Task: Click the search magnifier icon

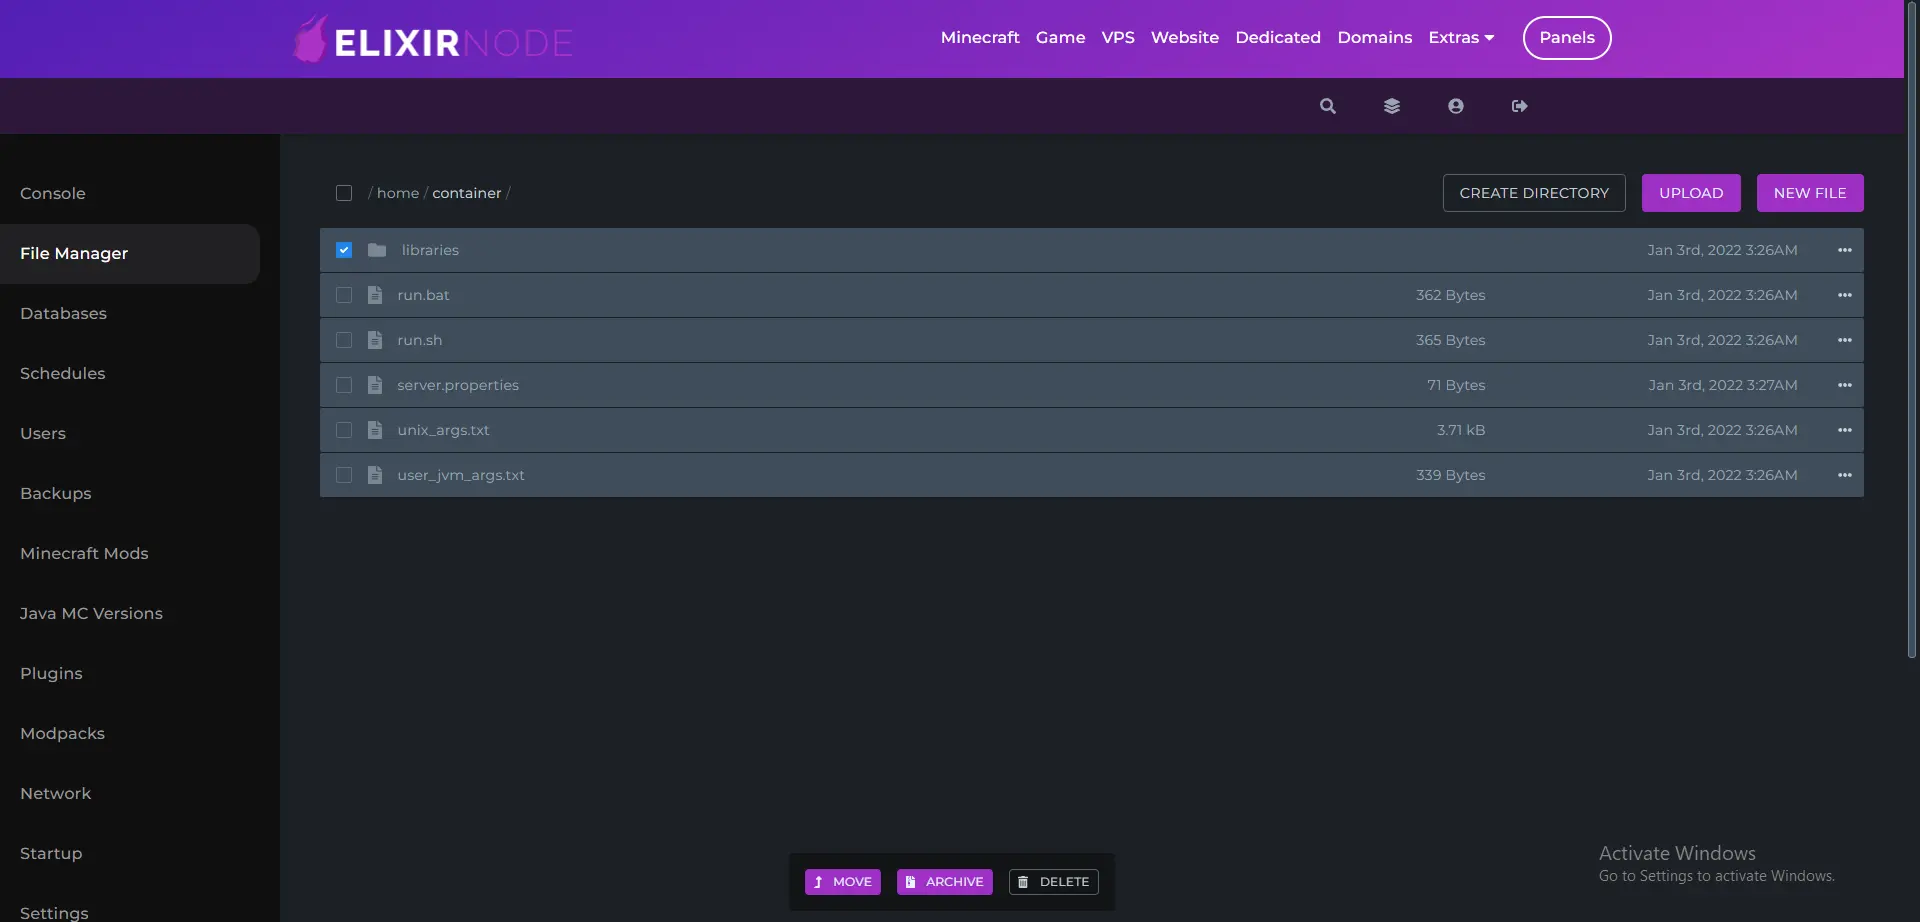Action: click(1327, 106)
